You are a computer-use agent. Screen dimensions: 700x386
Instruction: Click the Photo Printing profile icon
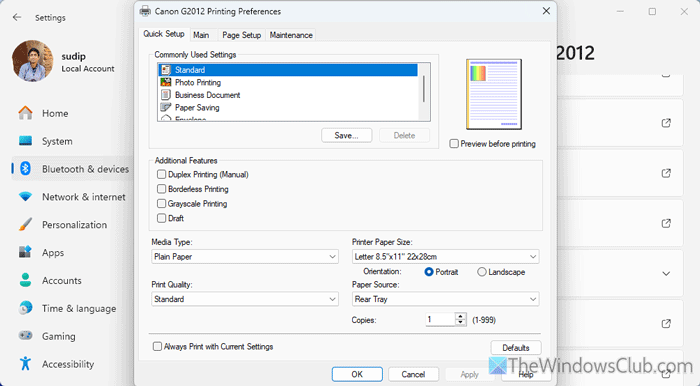pos(166,83)
